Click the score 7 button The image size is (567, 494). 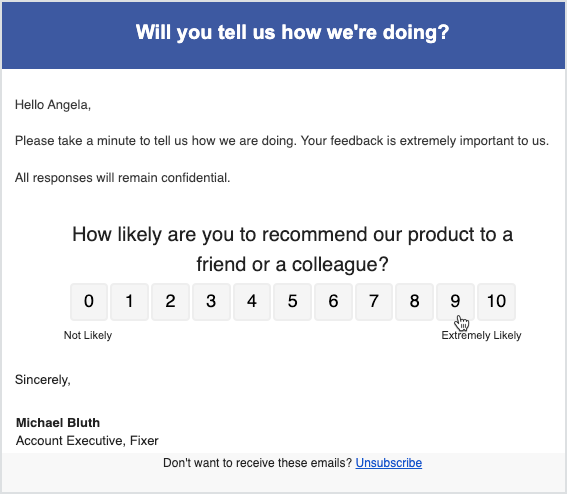(x=374, y=302)
